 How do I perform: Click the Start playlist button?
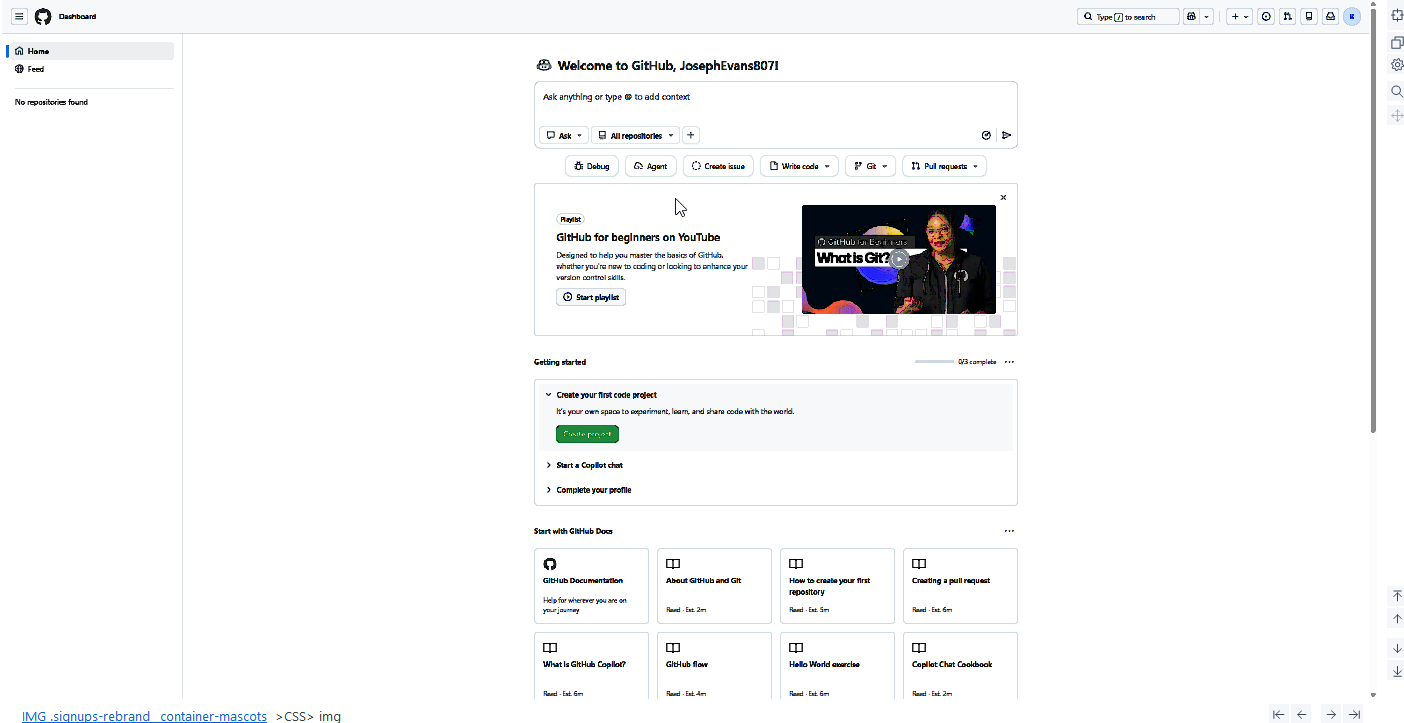(x=591, y=297)
